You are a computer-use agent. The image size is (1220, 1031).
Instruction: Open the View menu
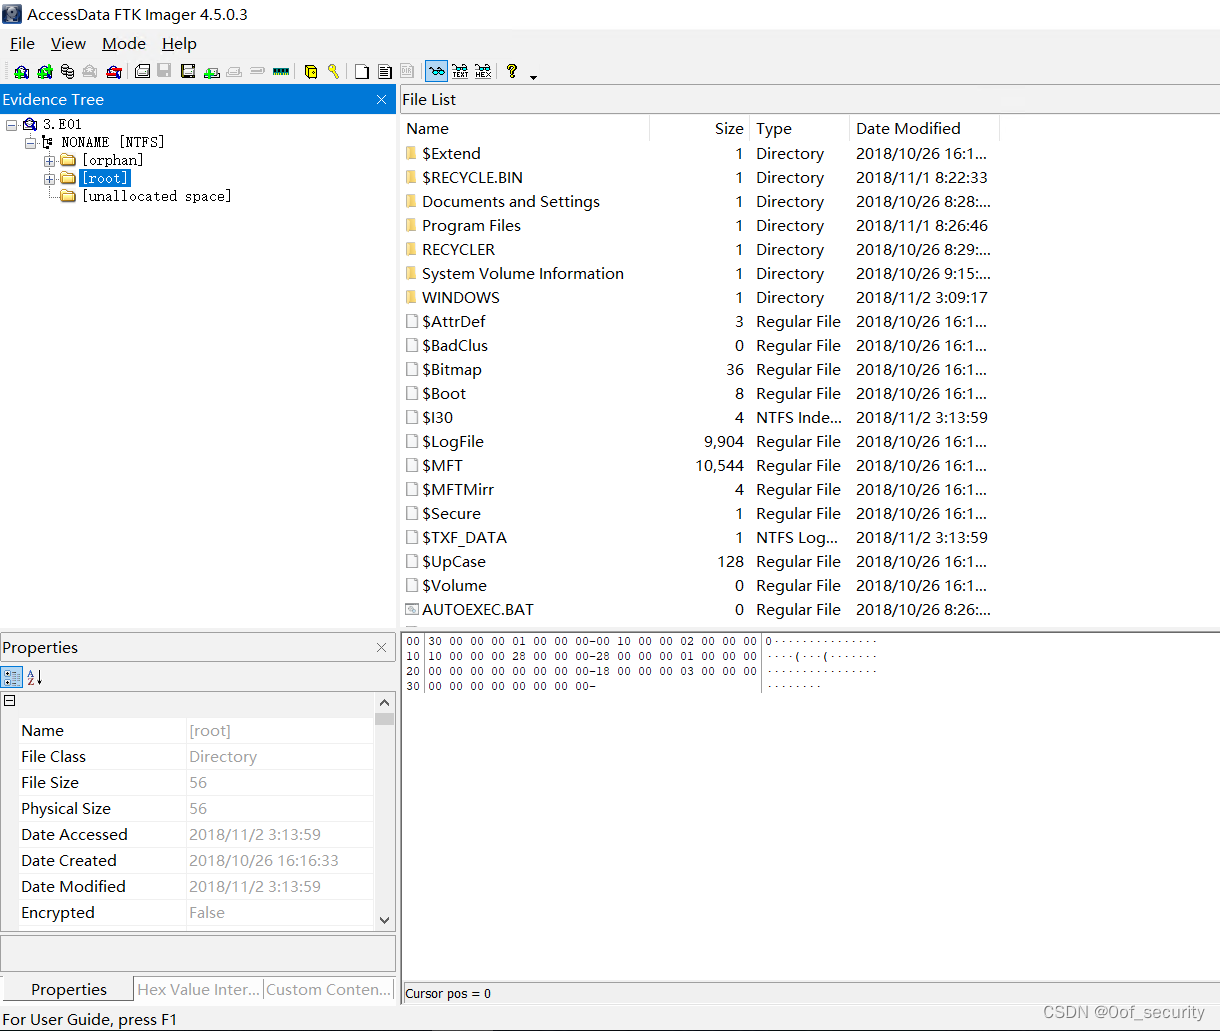[x=68, y=43]
